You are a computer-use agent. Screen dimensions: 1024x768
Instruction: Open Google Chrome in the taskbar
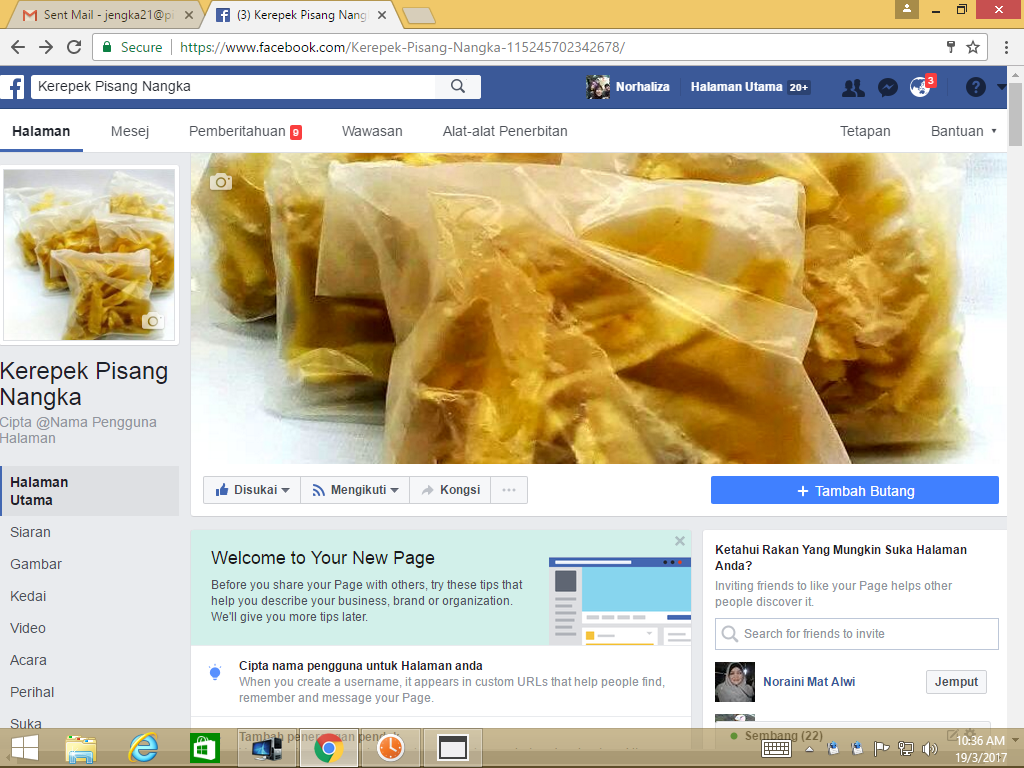click(x=327, y=748)
